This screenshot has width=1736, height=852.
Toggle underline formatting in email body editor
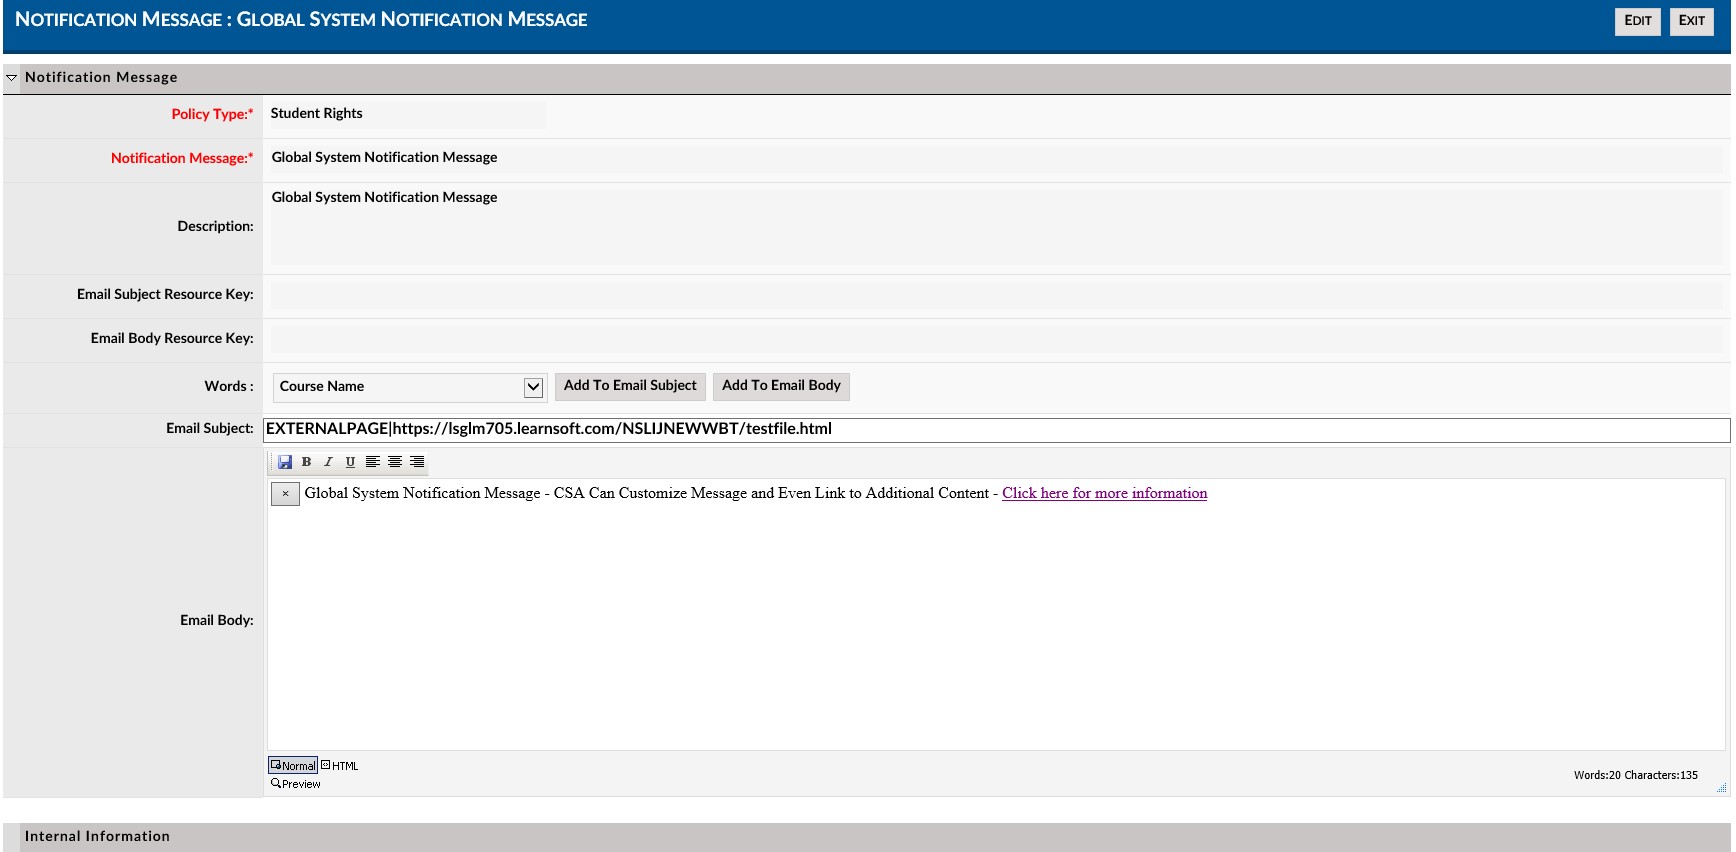pos(350,462)
